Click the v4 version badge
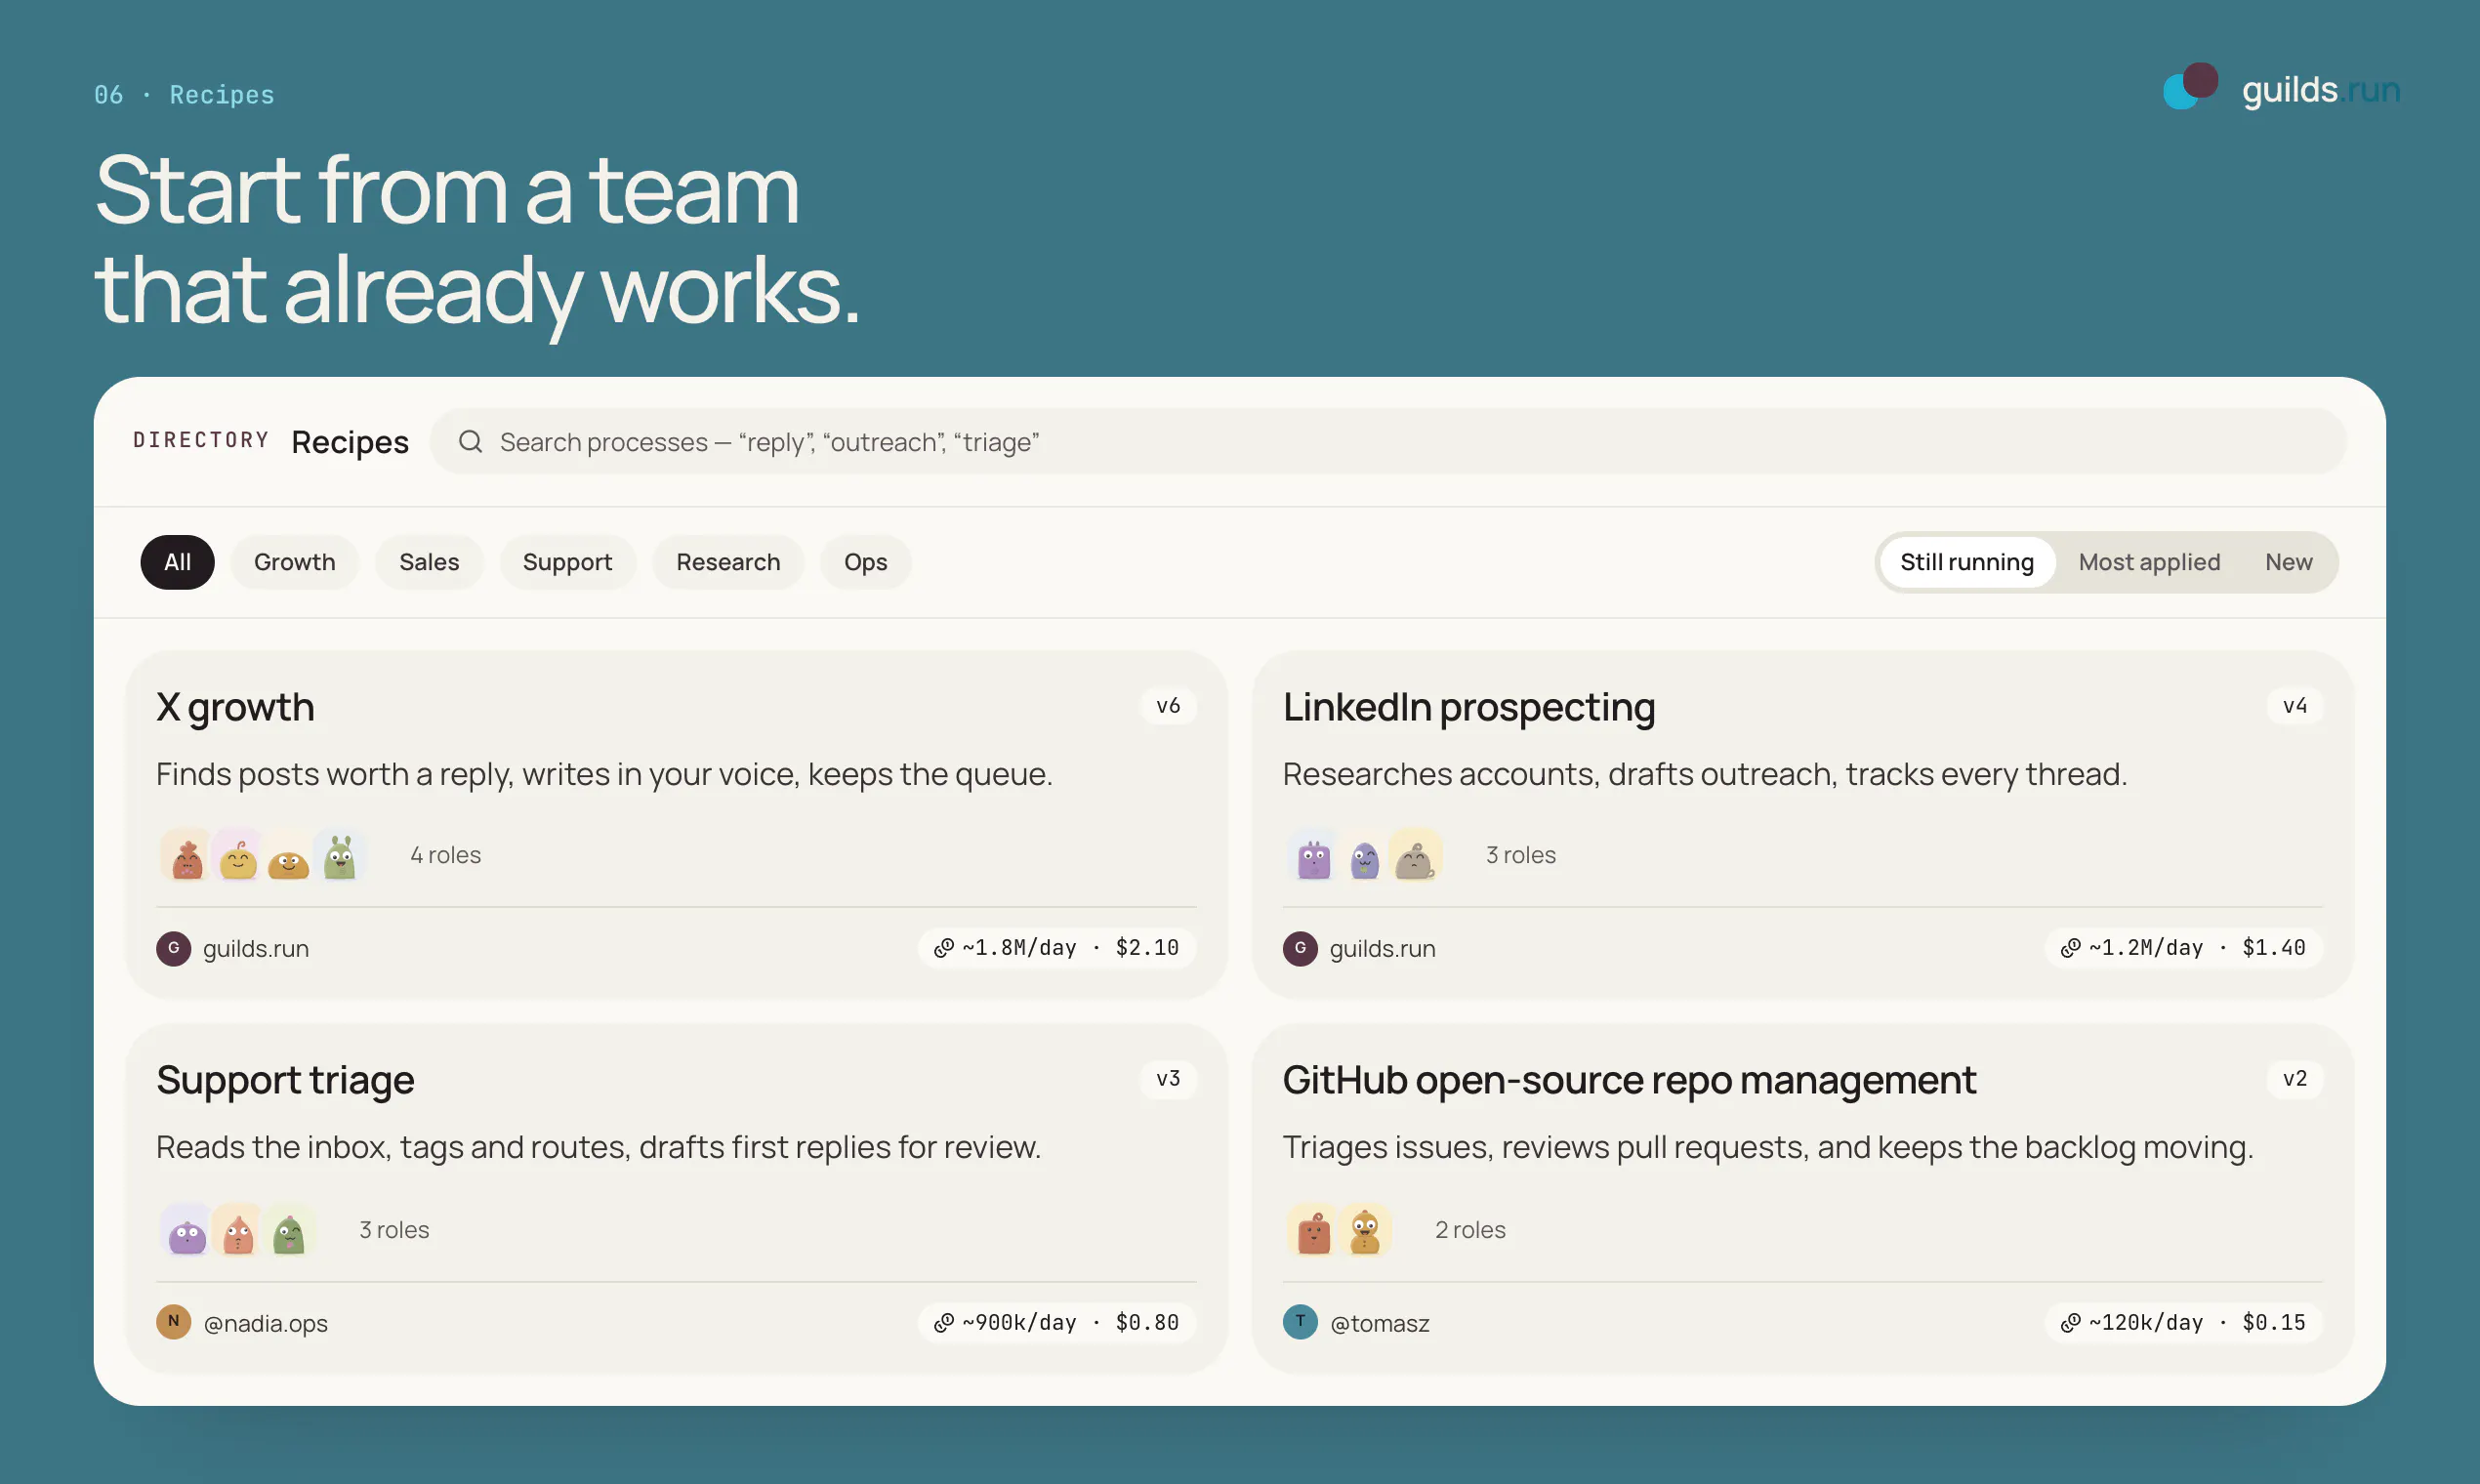Viewport: 2480px width, 1484px height. tap(2295, 706)
